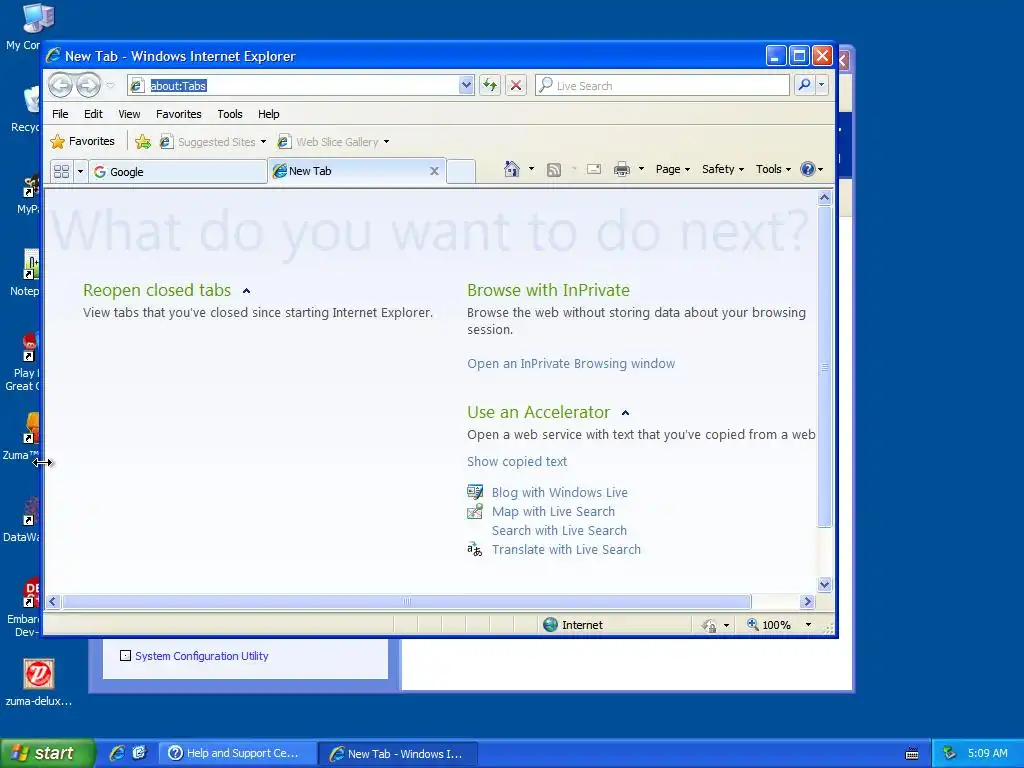
Task: Open the File menu
Action: coord(60,114)
